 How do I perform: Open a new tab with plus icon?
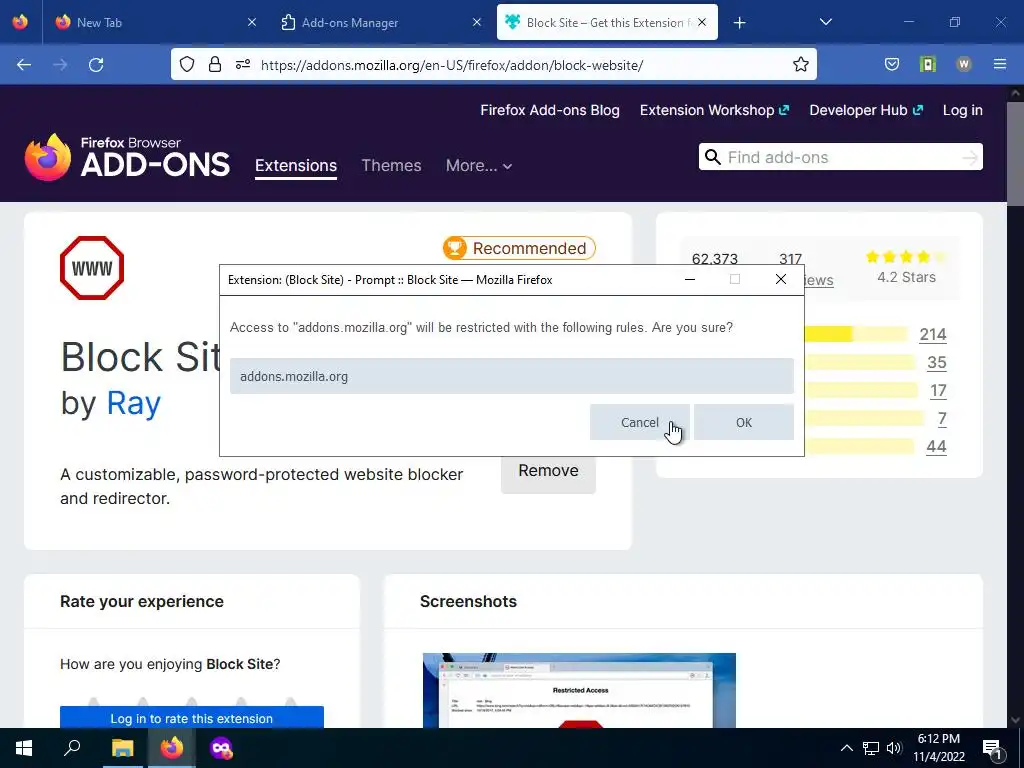tap(739, 23)
